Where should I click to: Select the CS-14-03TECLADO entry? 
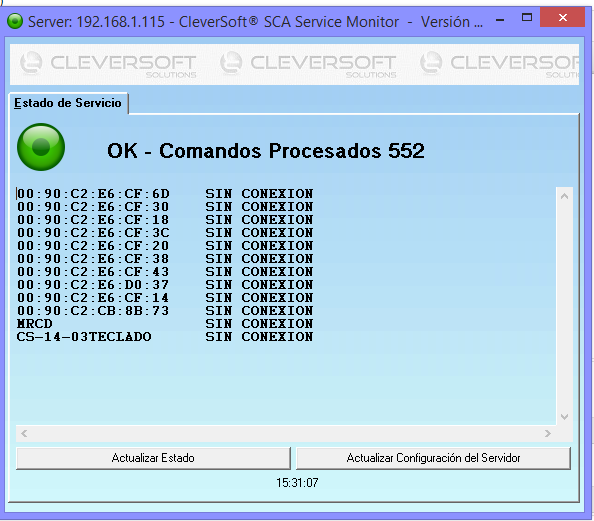[x=165, y=337]
